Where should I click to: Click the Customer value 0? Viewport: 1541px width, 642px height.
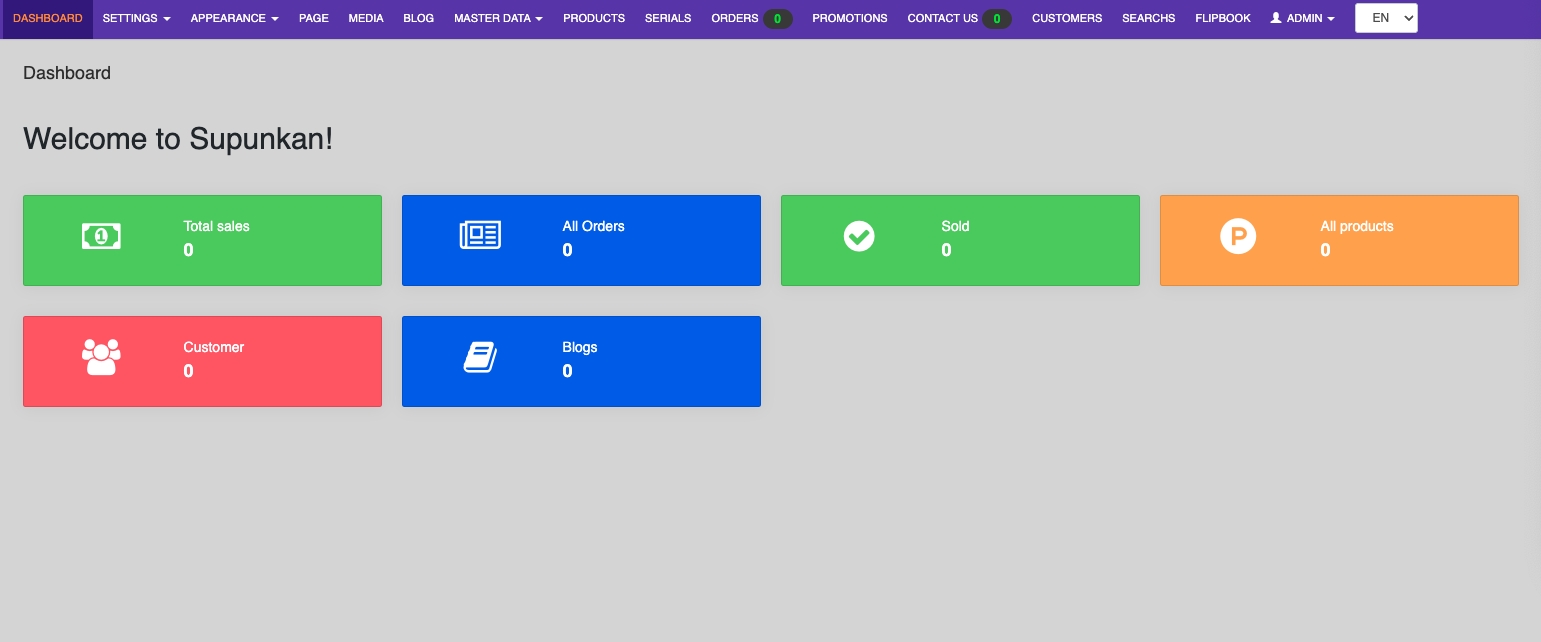pyautogui.click(x=189, y=371)
